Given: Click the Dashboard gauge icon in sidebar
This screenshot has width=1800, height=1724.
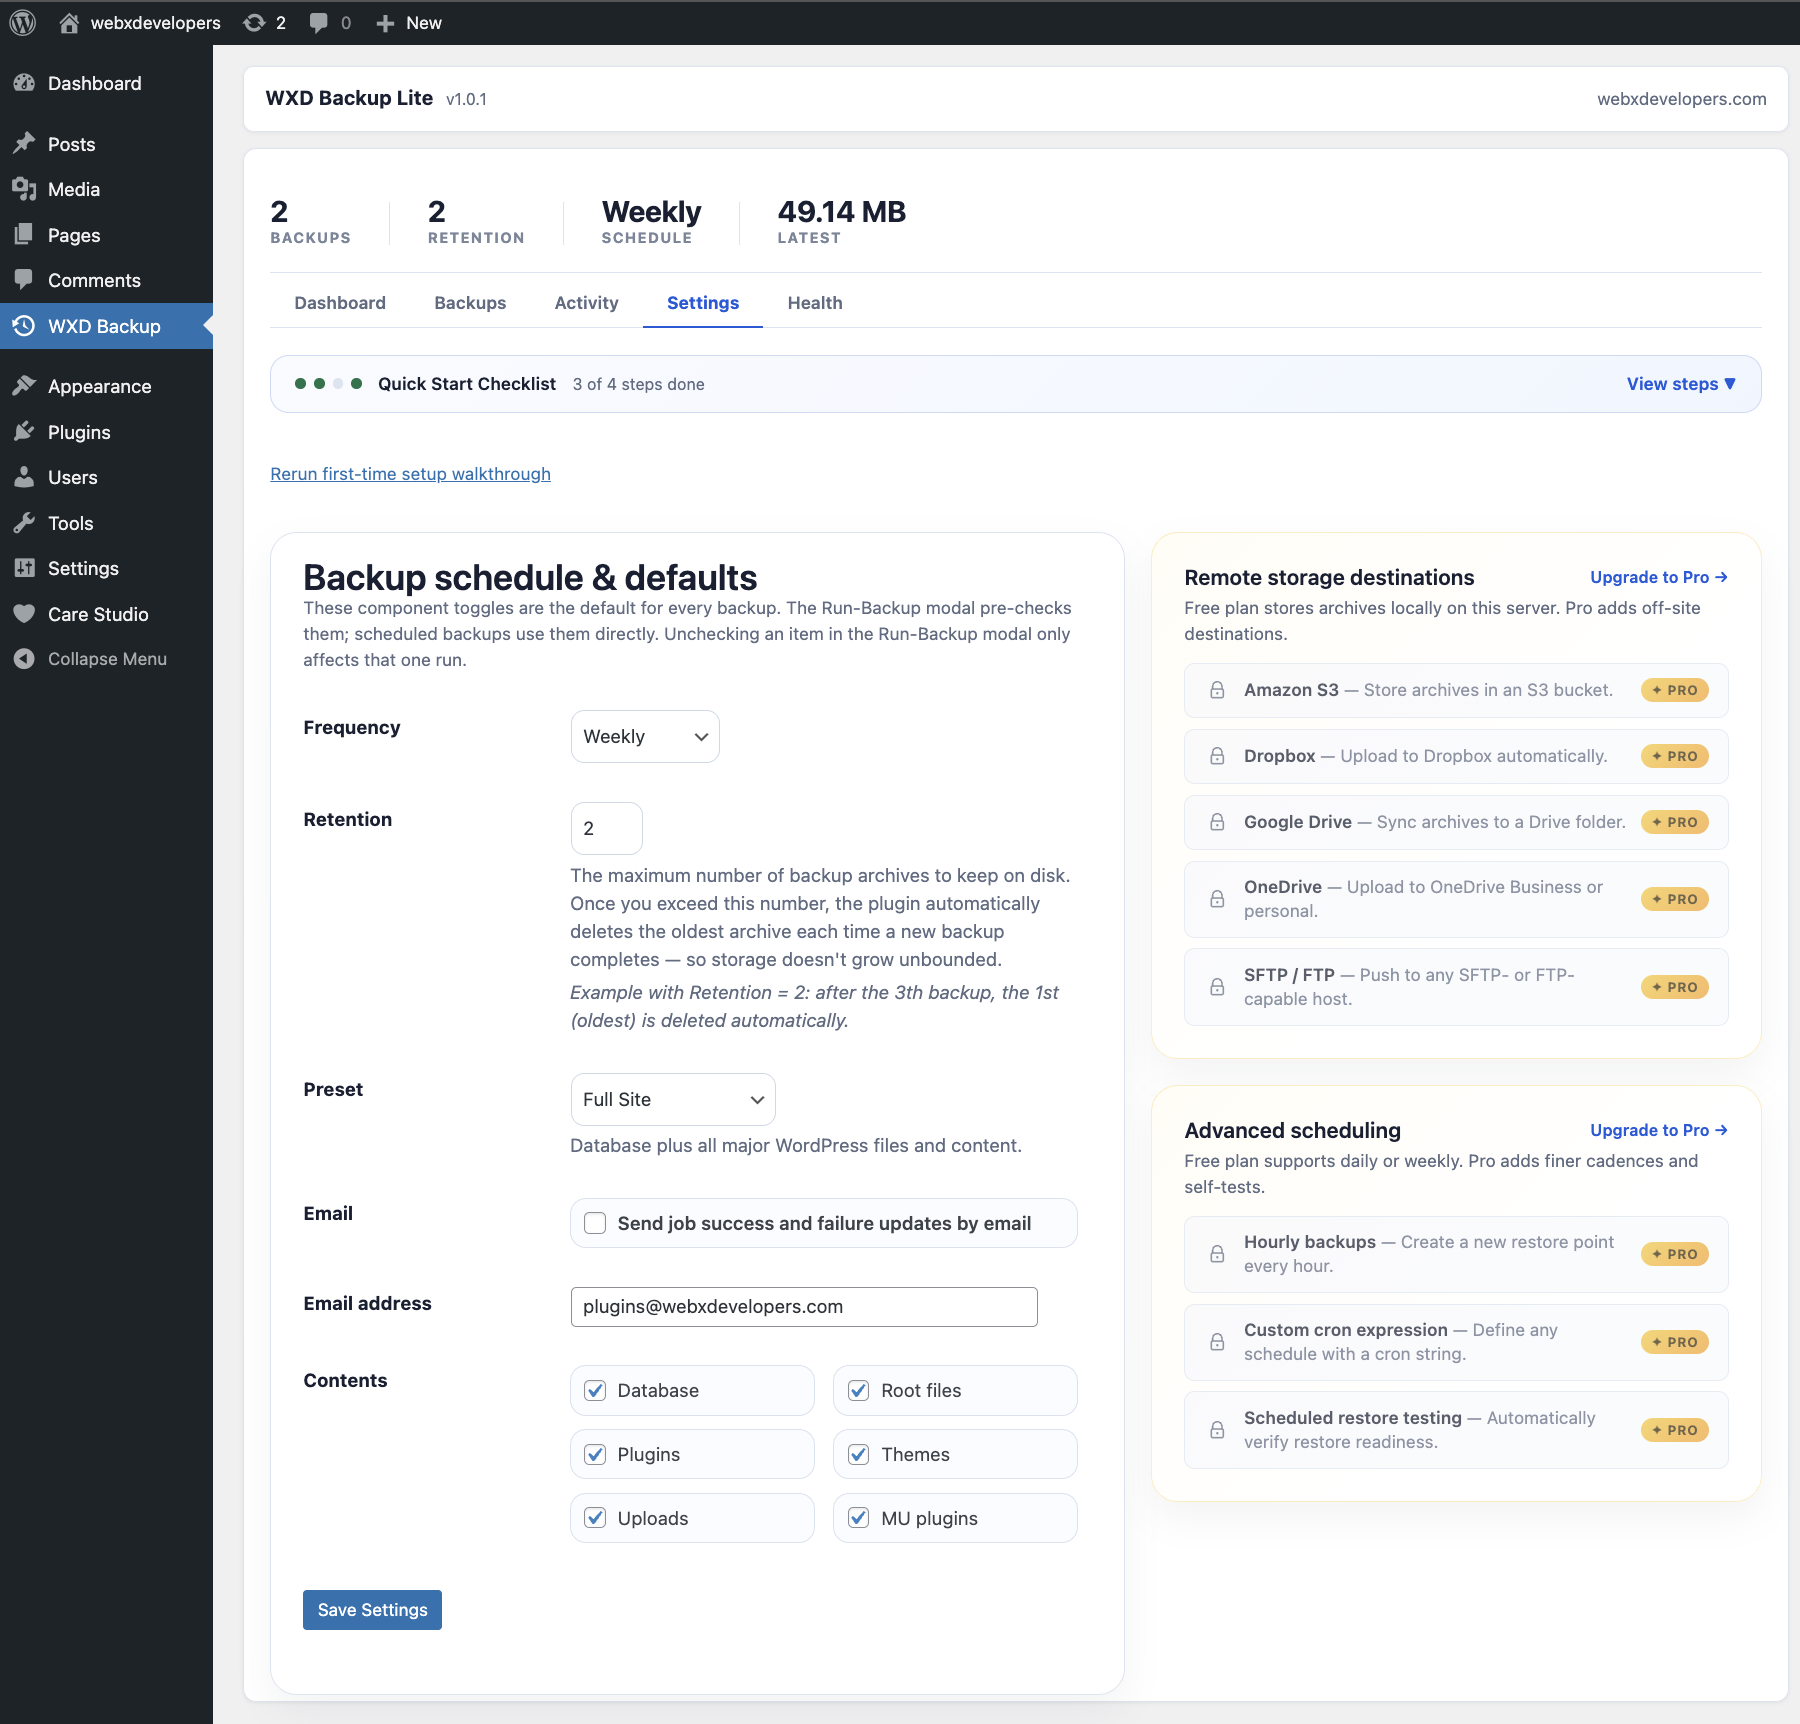Looking at the screenshot, I should tap(25, 83).
